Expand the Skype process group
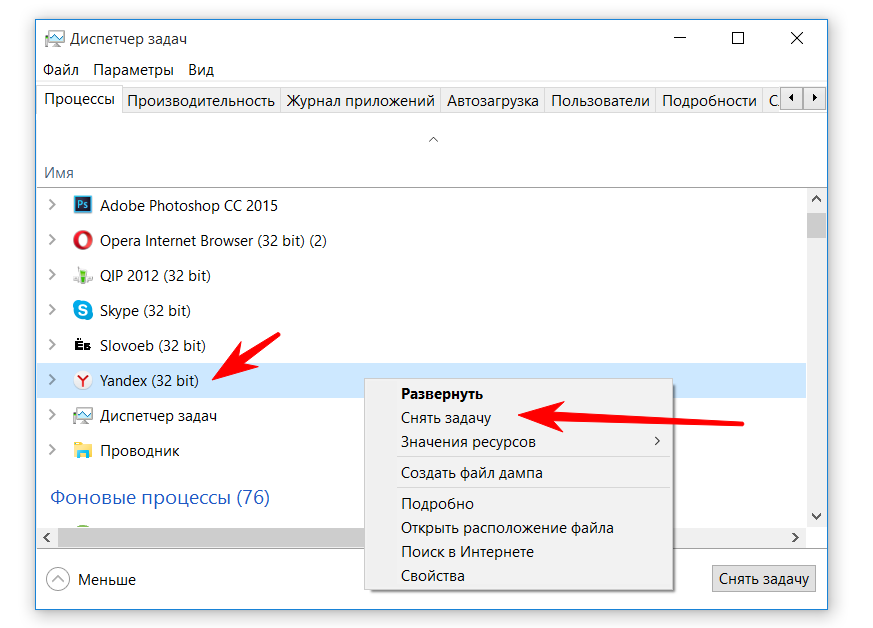The width and height of the screenshot is (873, 628). 52,311
